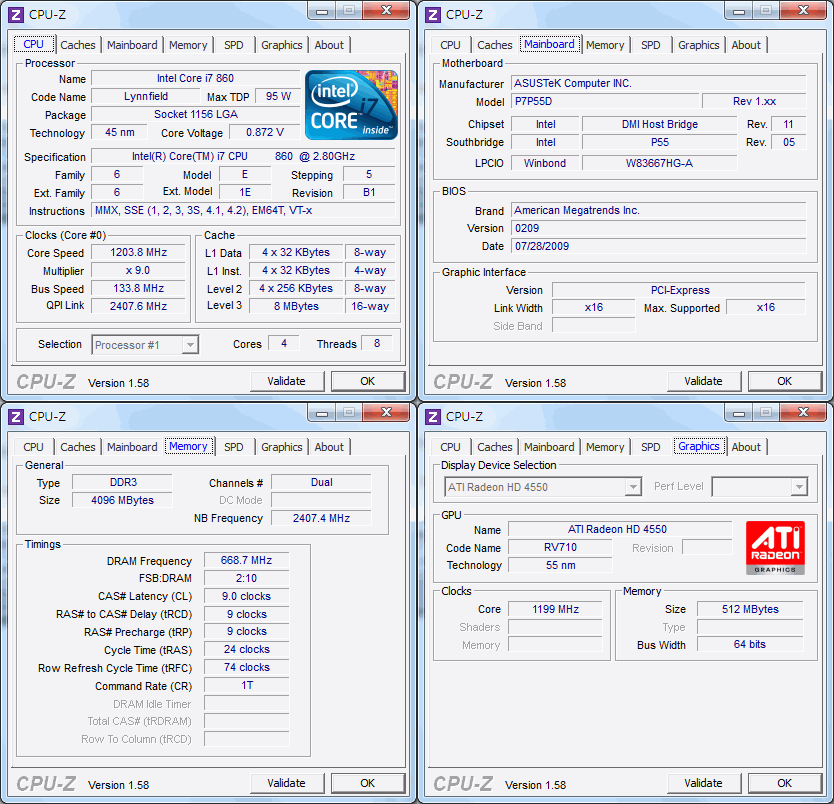
Task: Select the Memory tab in the Mainboard window
Action: click(605, 45)
